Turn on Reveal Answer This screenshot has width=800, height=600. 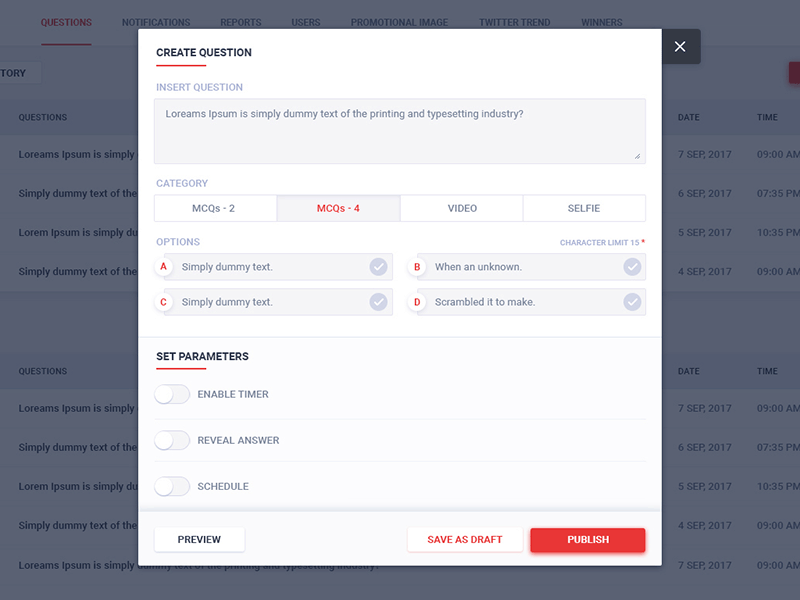click(171, 440)
